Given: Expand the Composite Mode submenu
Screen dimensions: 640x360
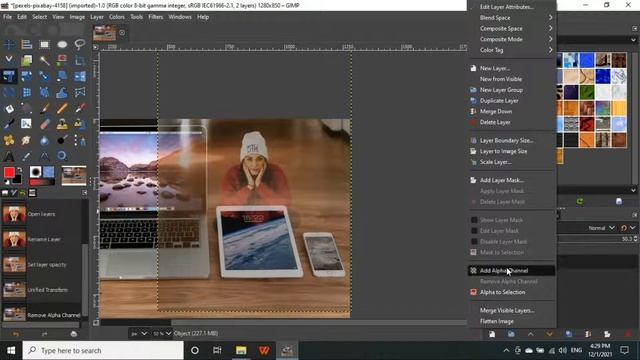Looking at the screenshot, I should point(512,39).
